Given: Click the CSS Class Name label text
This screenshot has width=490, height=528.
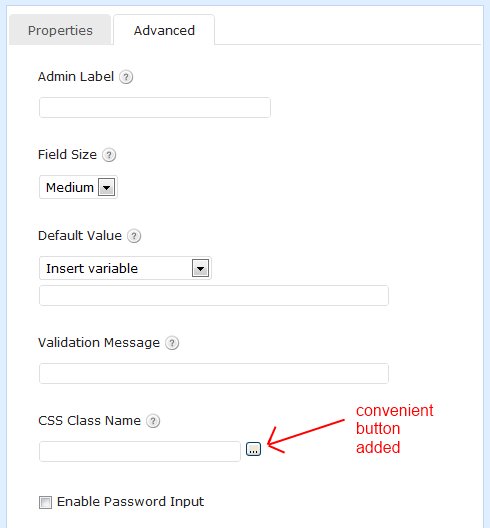Looking at the screenshot, I should point(89,421).
